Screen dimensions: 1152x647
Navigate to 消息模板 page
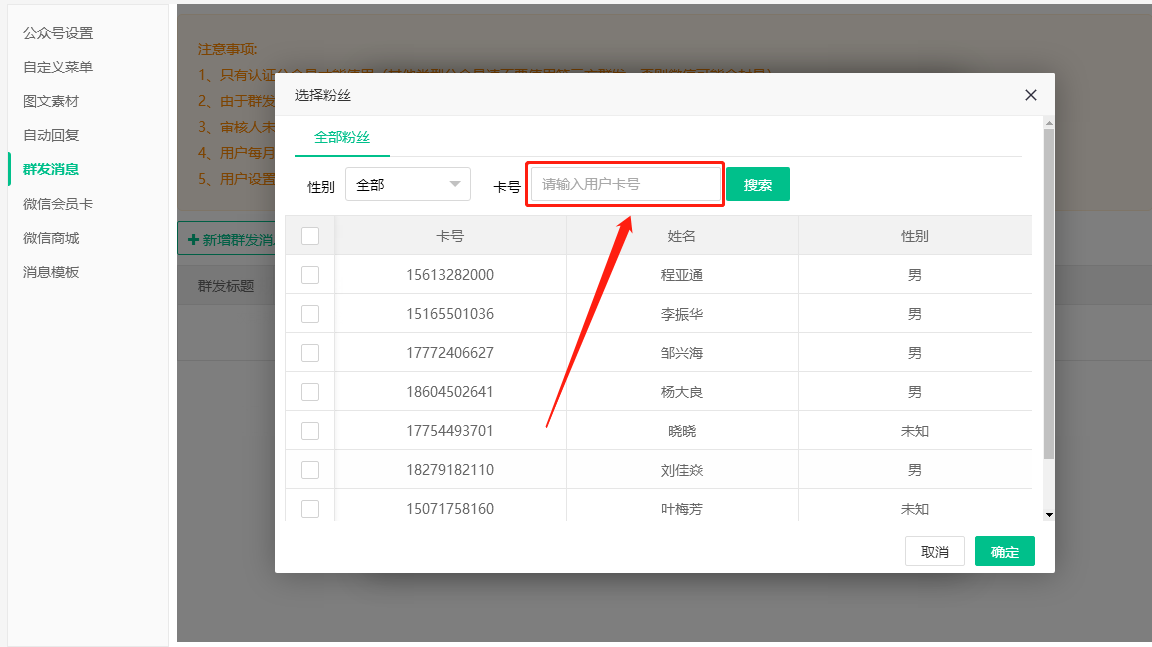(x=51, y=272)
